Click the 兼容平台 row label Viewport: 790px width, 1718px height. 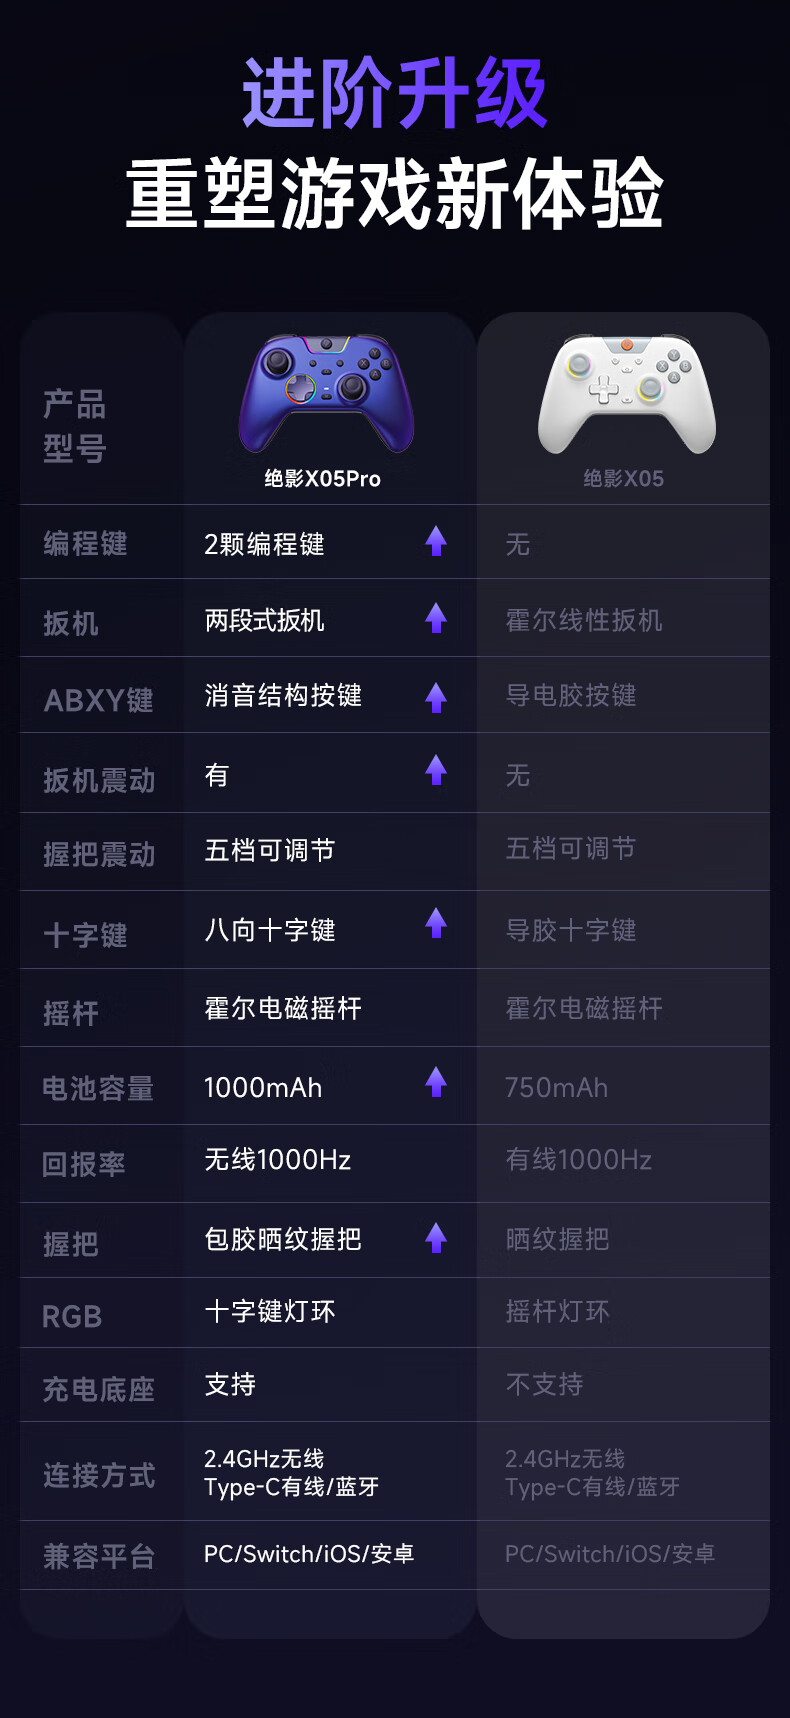(x=98, y=1556)
